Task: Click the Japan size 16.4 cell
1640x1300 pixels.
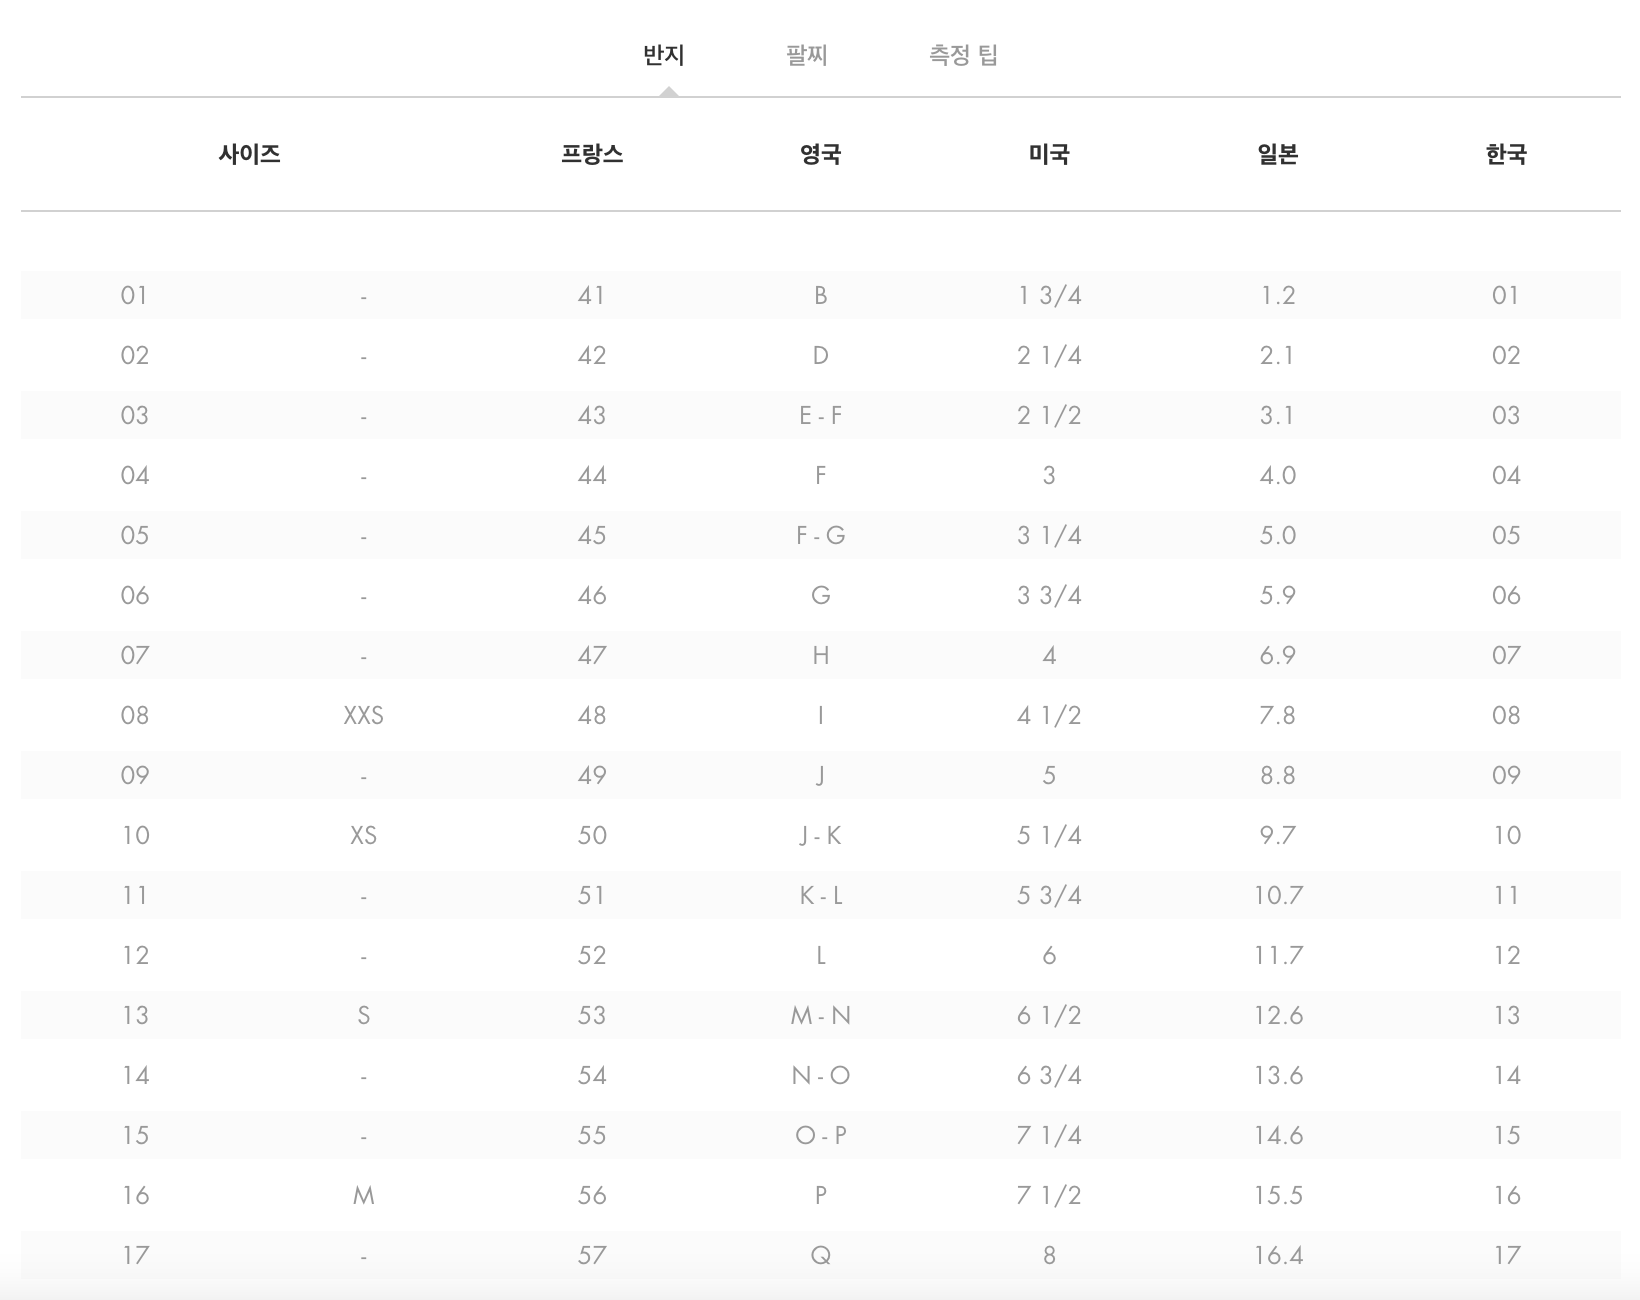Action: click(x=1278, y=1256)
